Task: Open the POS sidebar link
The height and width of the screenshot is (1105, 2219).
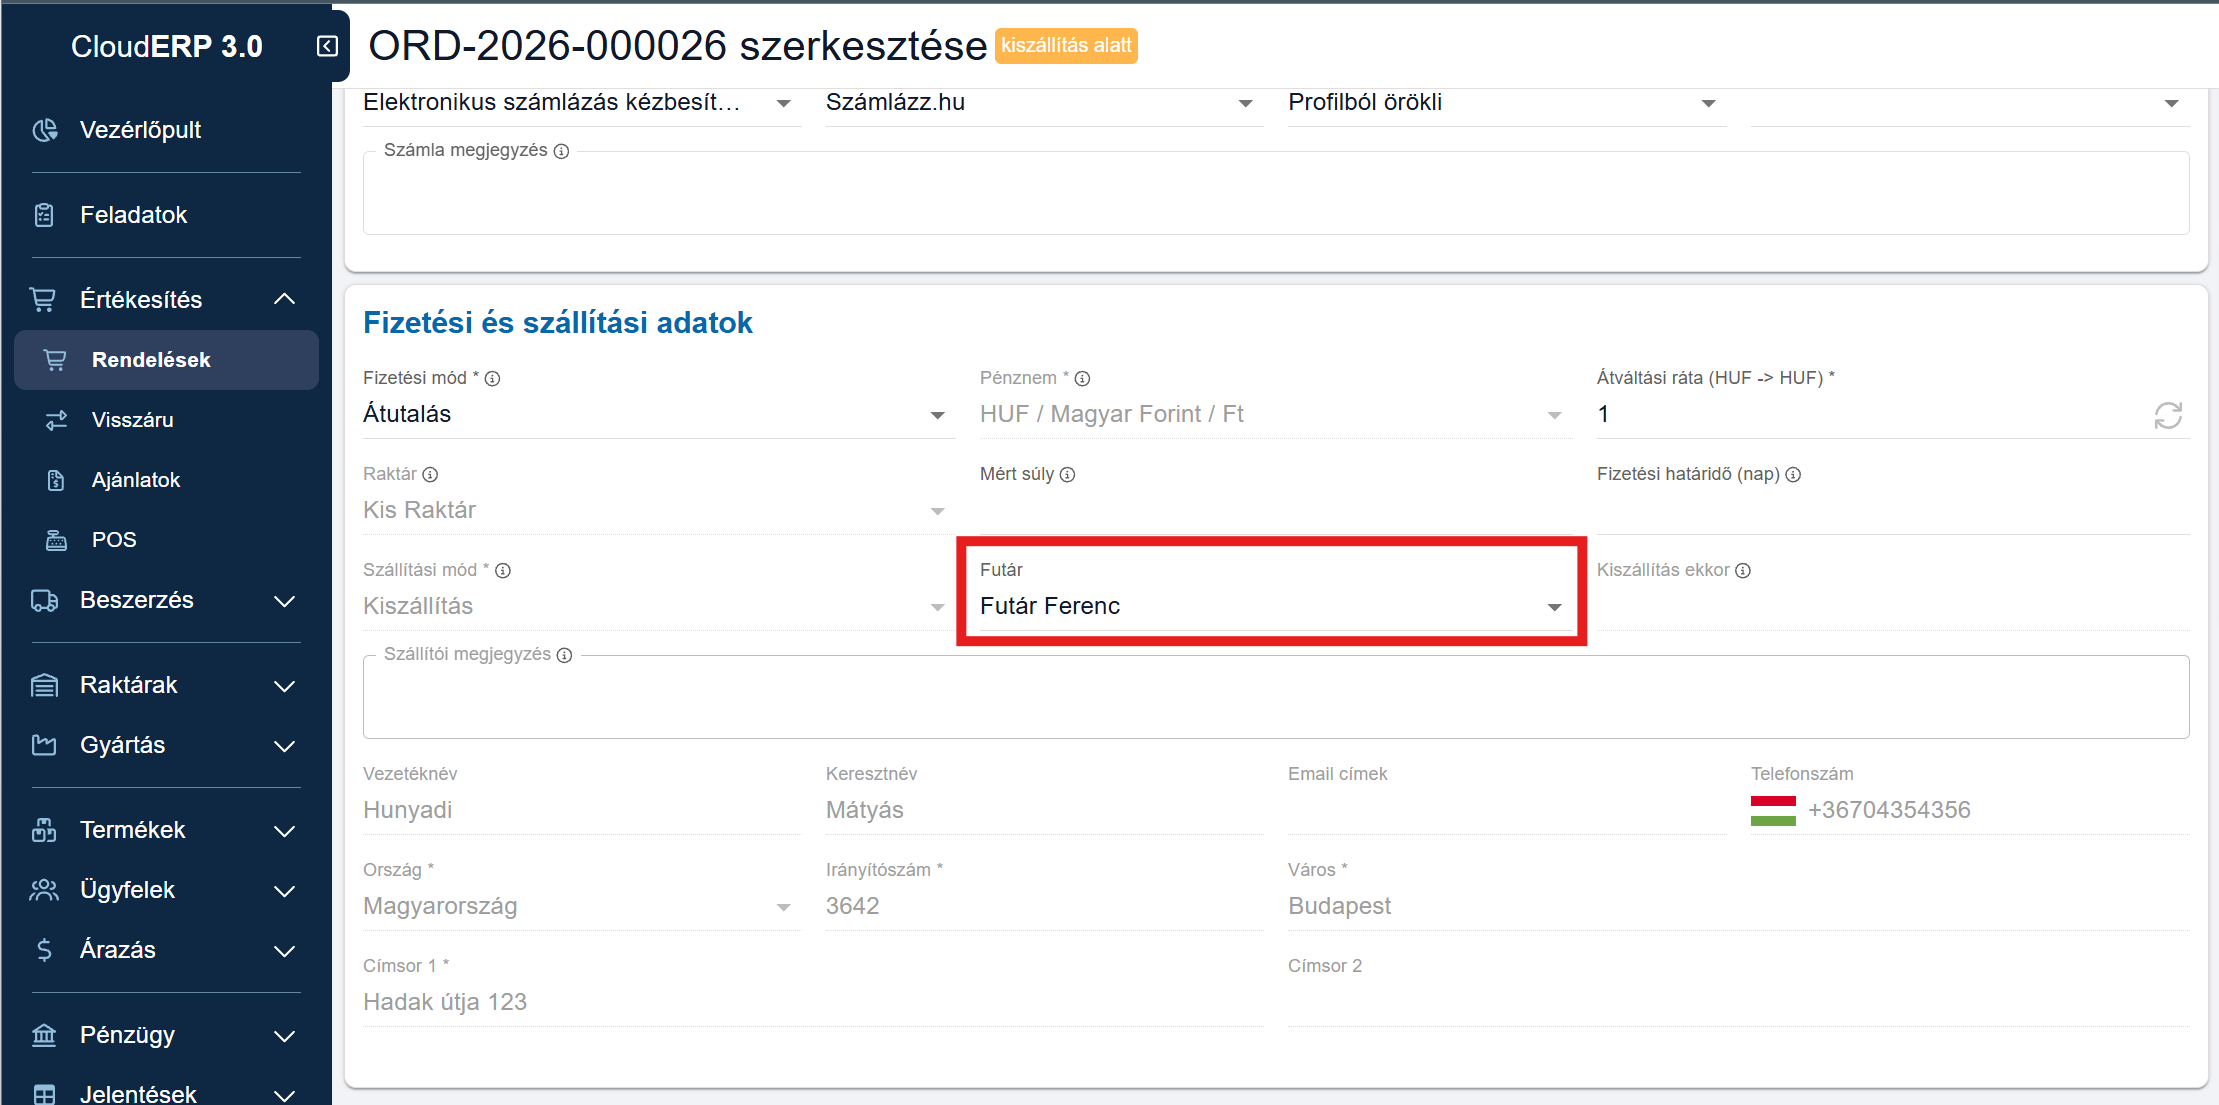Action: coord(114,540)
